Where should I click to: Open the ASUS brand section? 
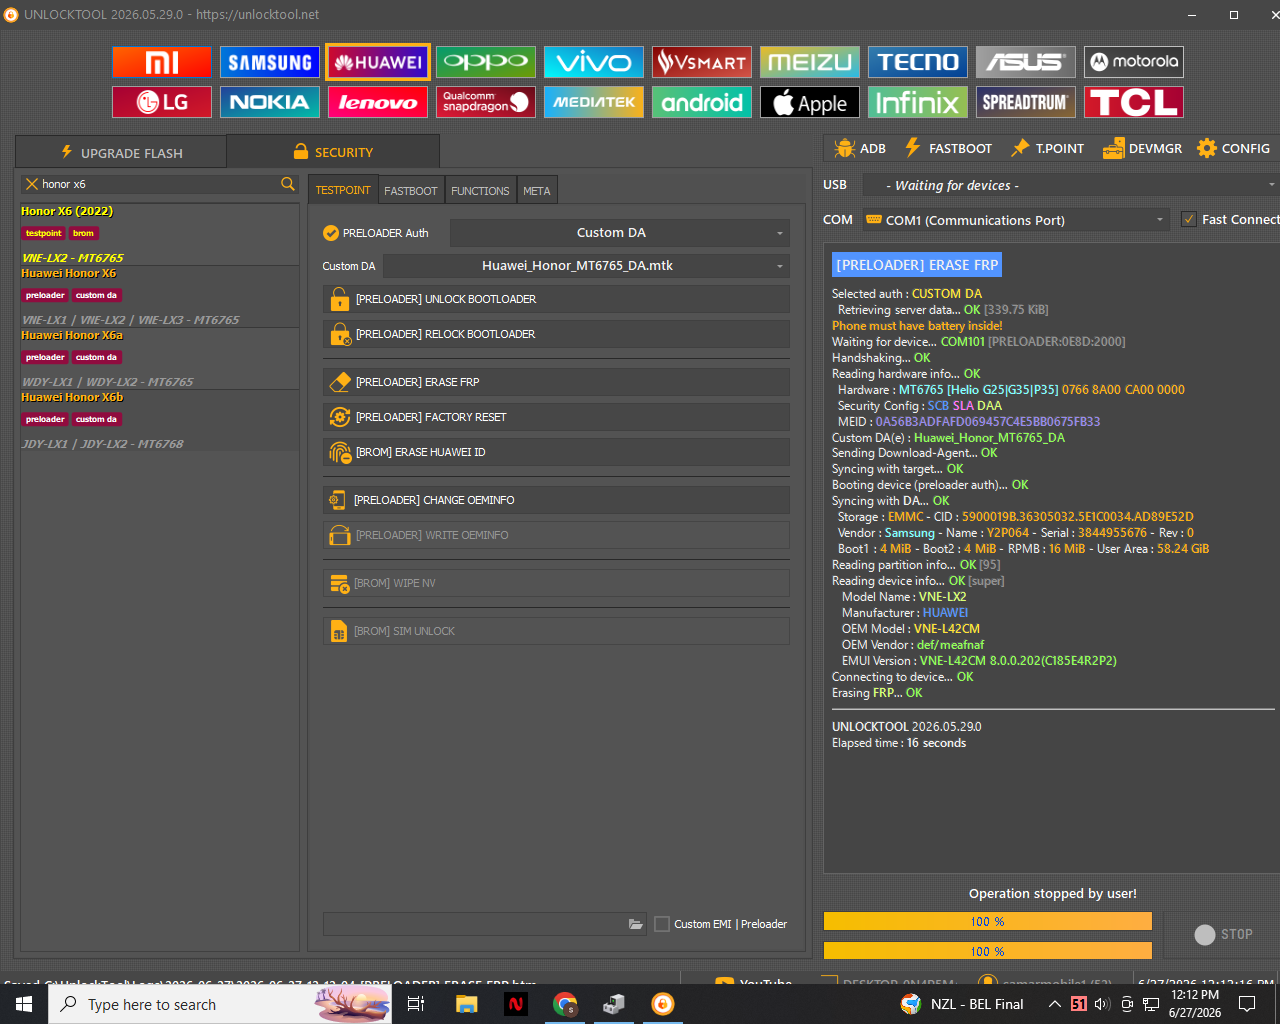[x=1026, y=62]
